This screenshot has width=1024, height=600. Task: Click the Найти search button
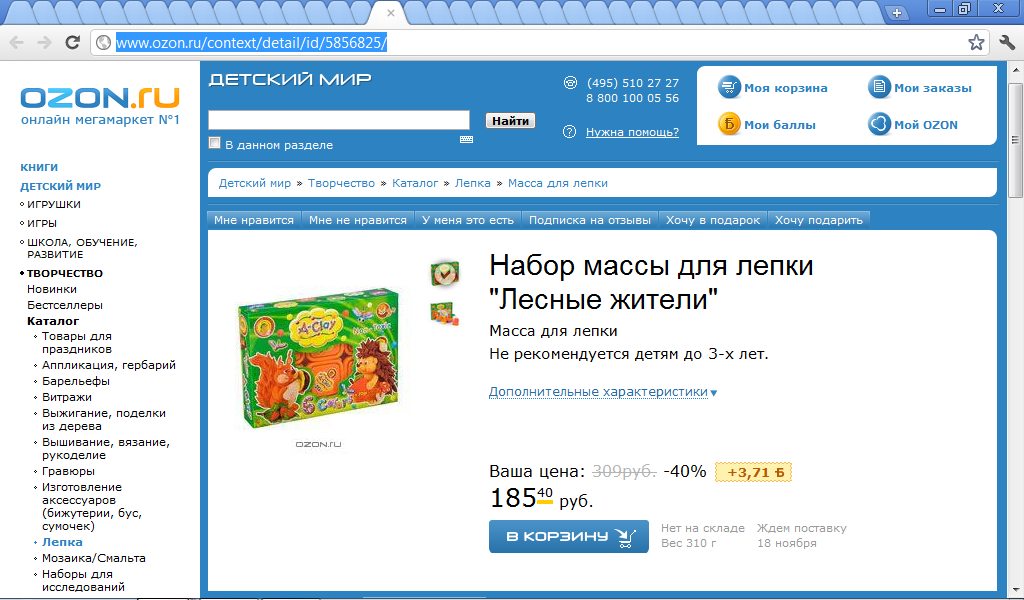point(510,121)
